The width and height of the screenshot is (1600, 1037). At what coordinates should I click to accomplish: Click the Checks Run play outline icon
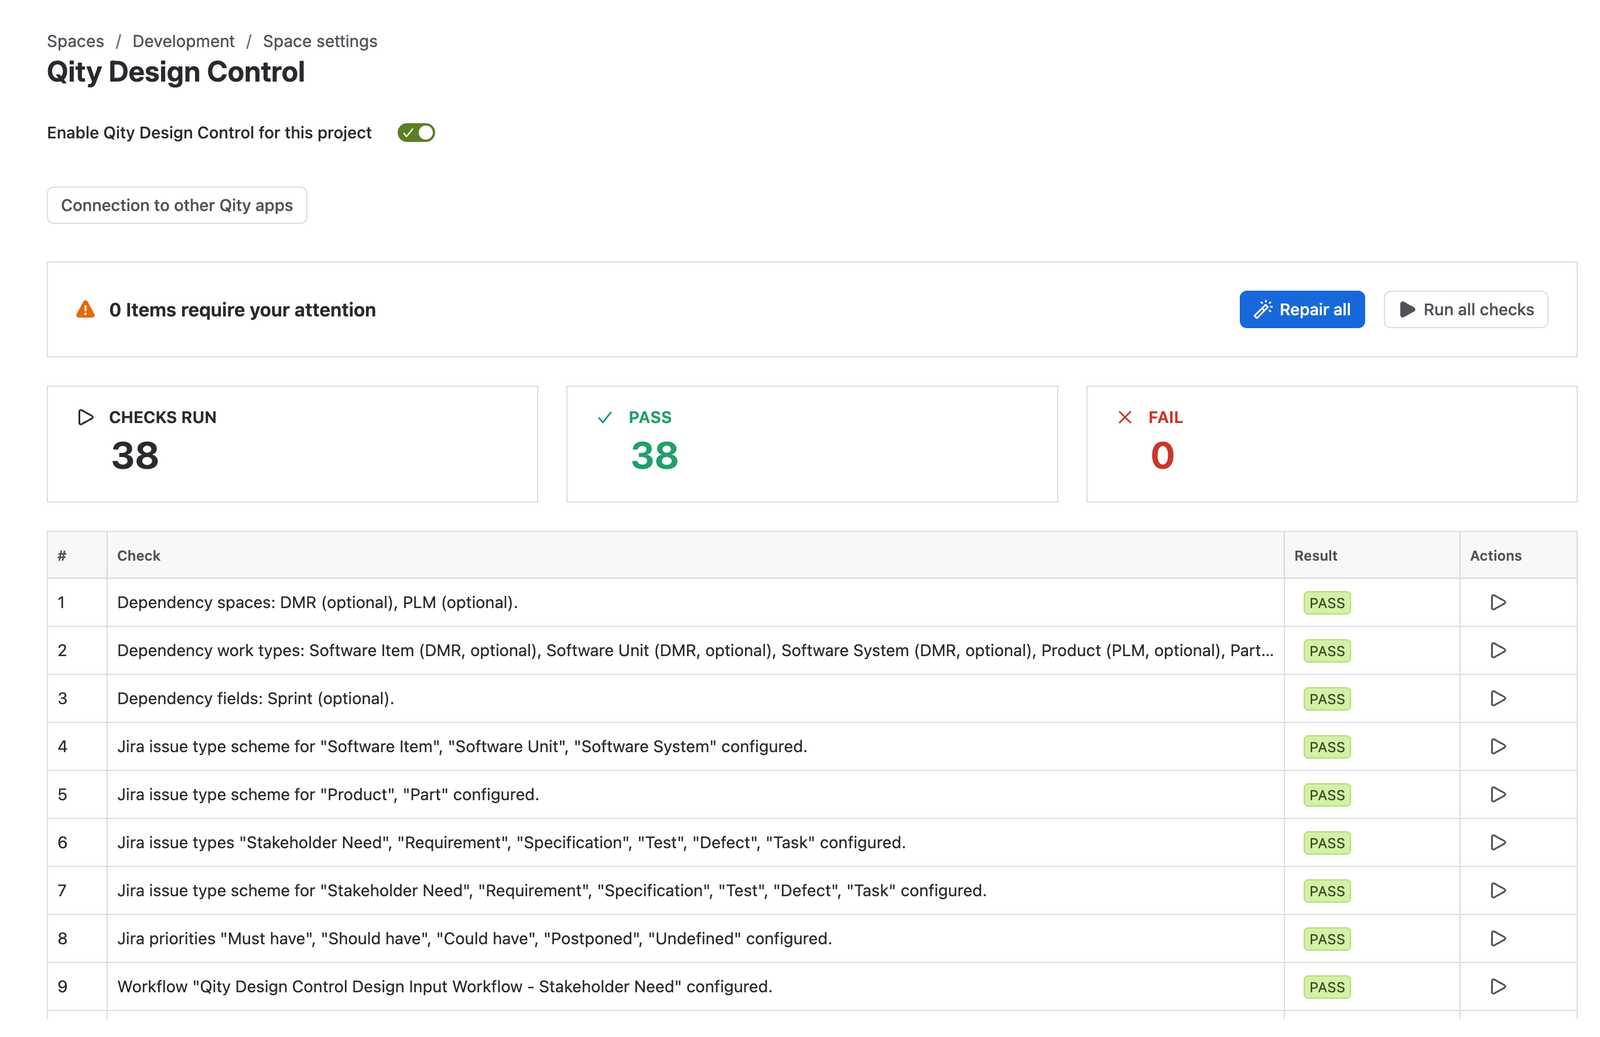pyautogui.click(x=86, y=417)
